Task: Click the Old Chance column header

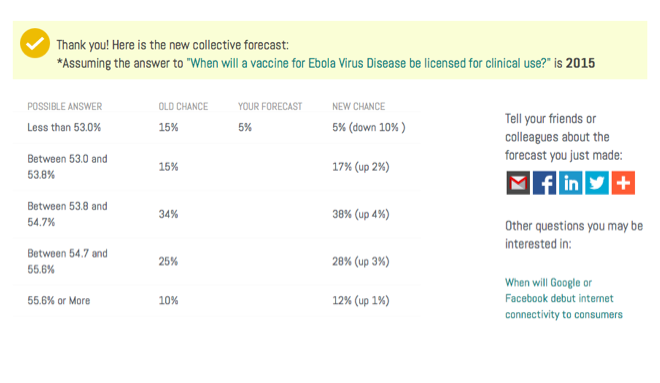Action: click(x=183, y=106)
